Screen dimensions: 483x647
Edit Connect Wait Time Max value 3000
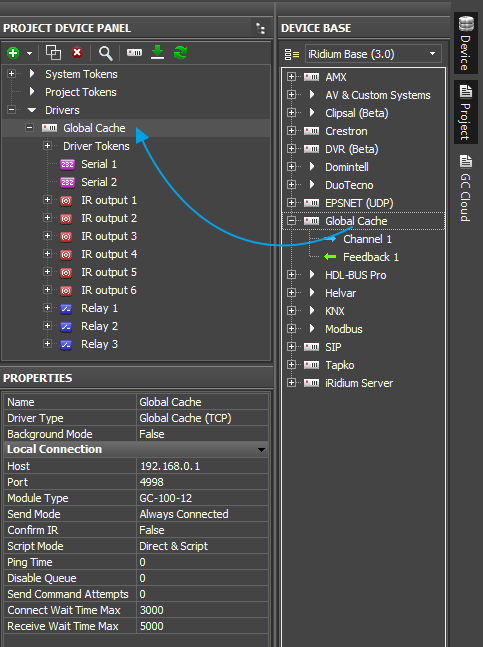tap(202, 610)
